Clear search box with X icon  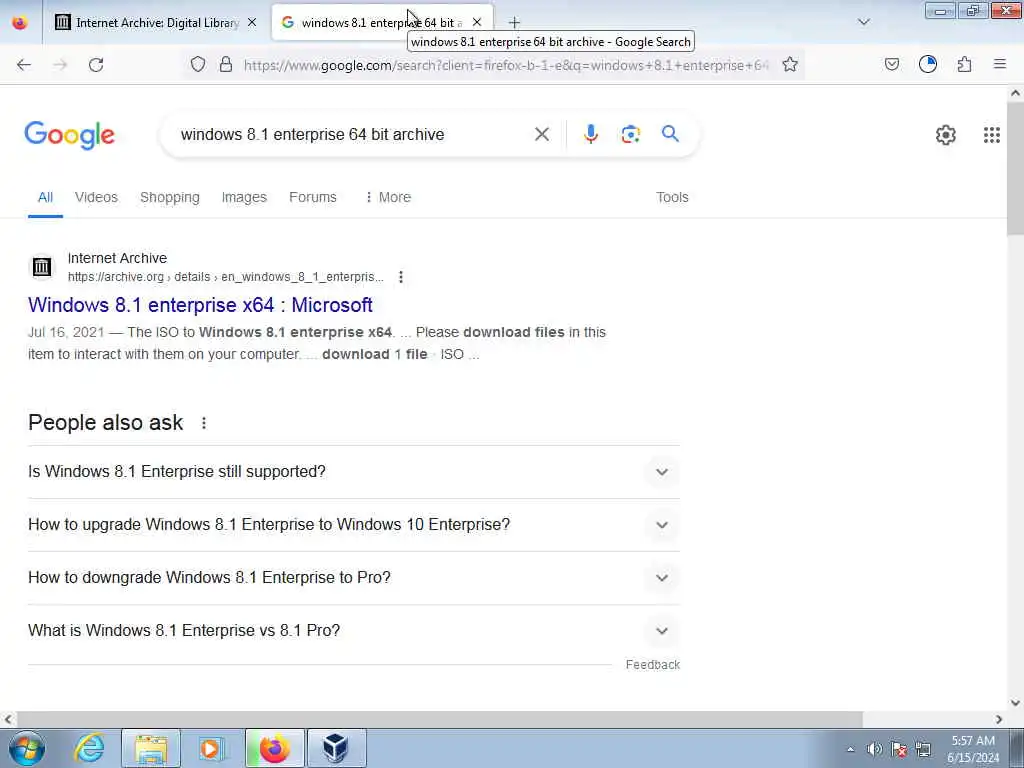(x=542, y=135)
